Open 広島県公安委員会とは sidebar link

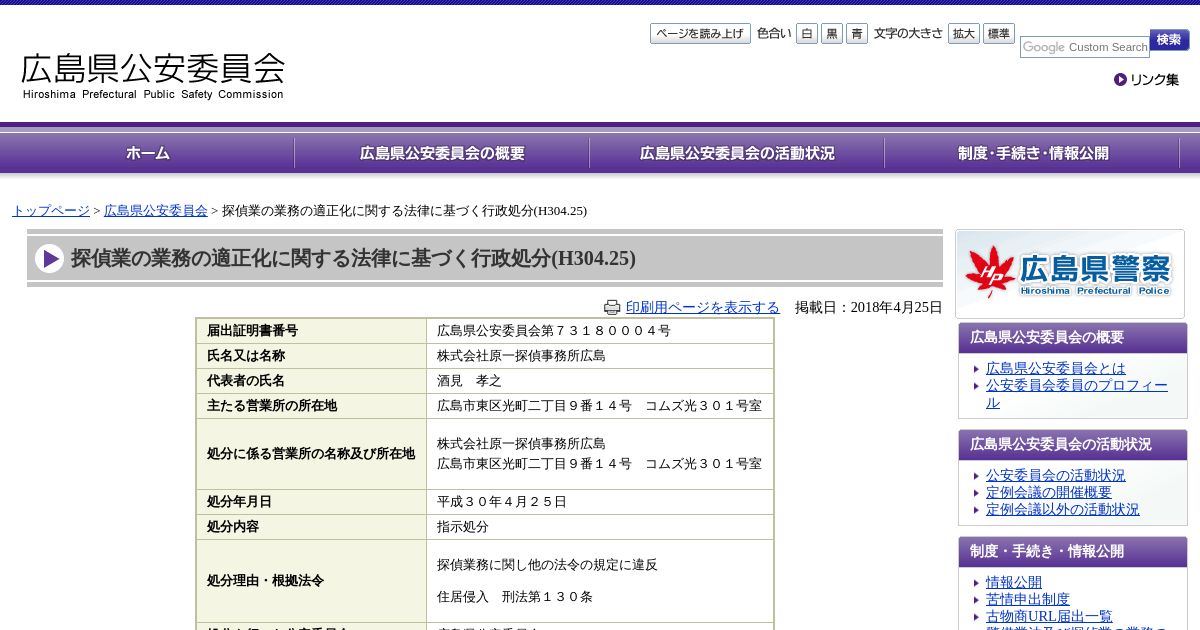(x=1056, y=368)
